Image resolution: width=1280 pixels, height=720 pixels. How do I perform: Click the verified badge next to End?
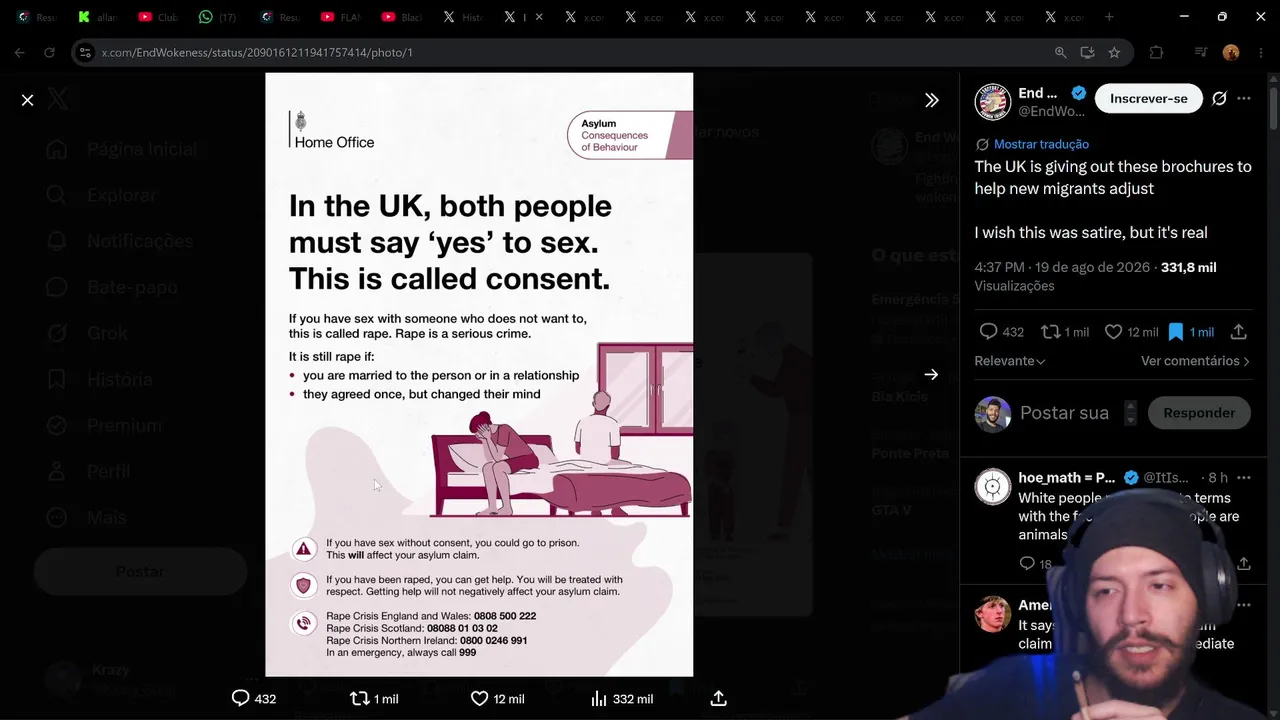pyautogui.click(x=1078, y=93)
